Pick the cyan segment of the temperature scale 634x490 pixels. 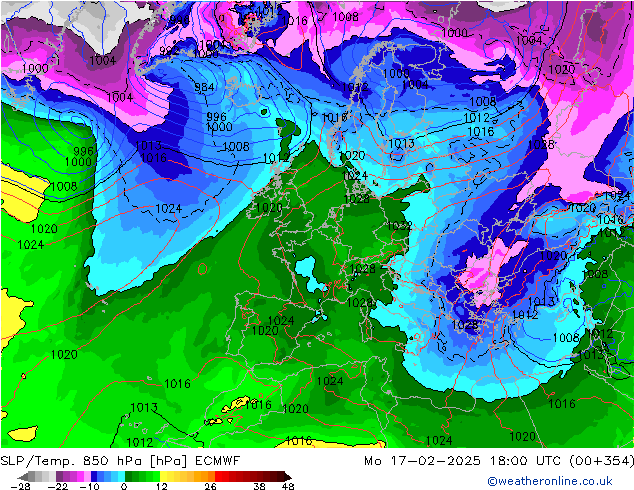pos(121,476)
